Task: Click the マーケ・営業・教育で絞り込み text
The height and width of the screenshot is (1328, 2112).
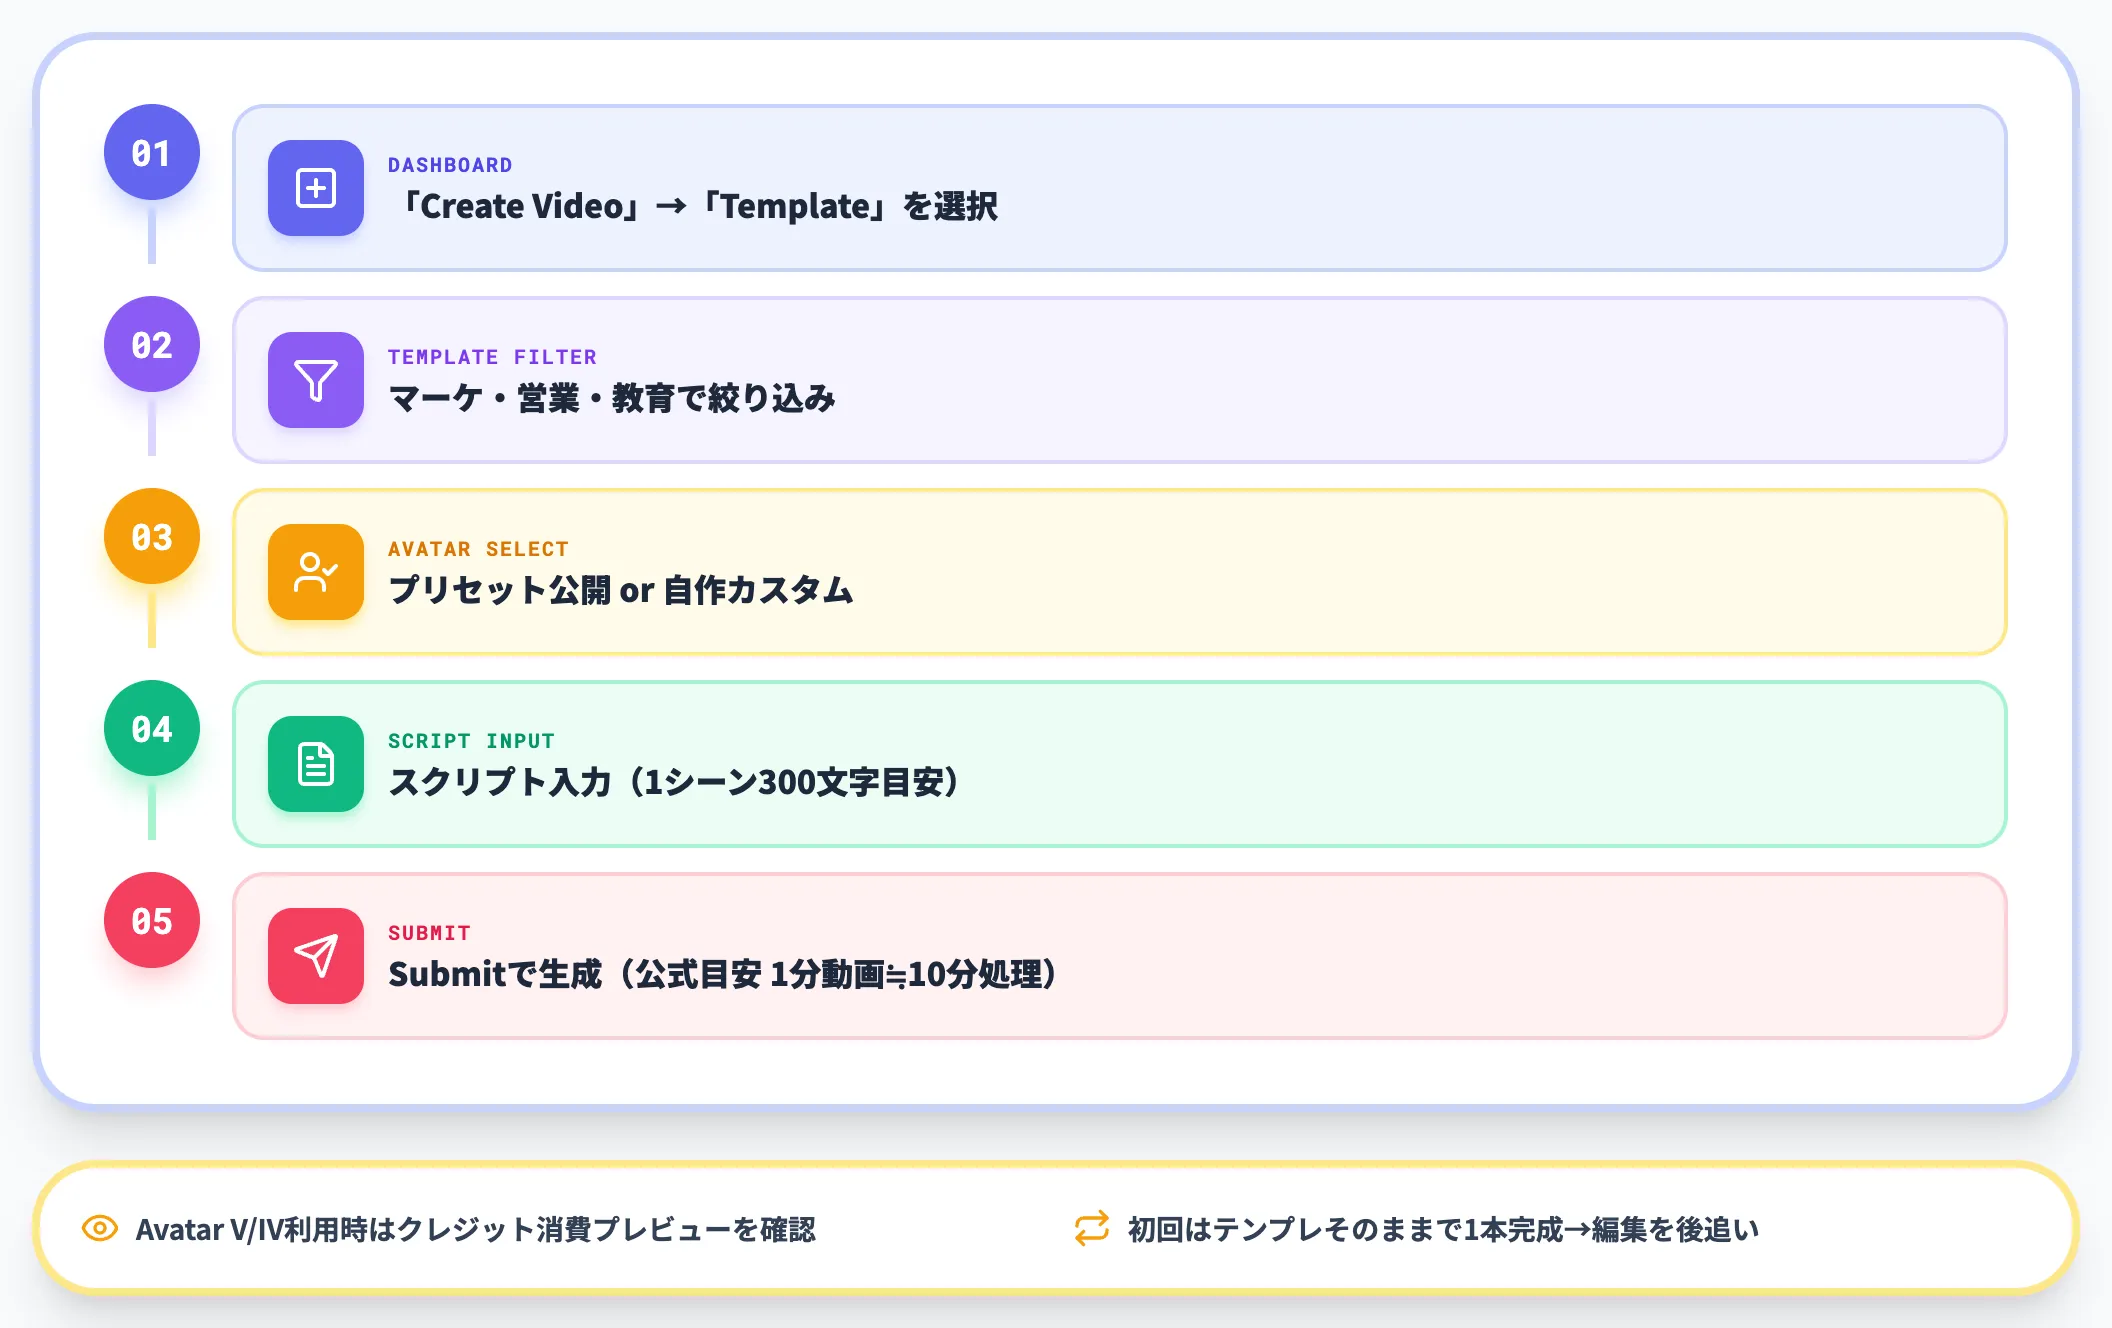Action: (x=612, y=398)
